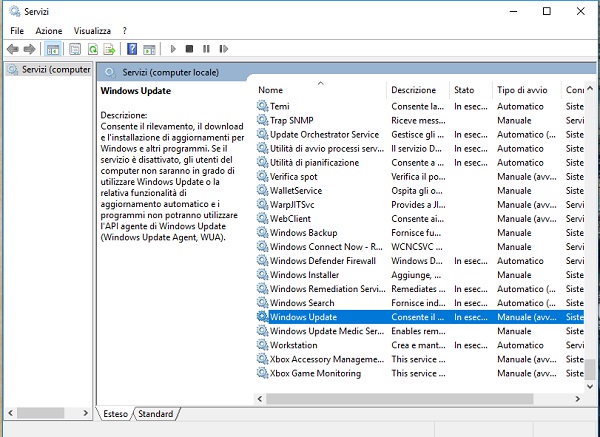Switch to the Standard tab
The image size is (600, 437).
point(156,414)
